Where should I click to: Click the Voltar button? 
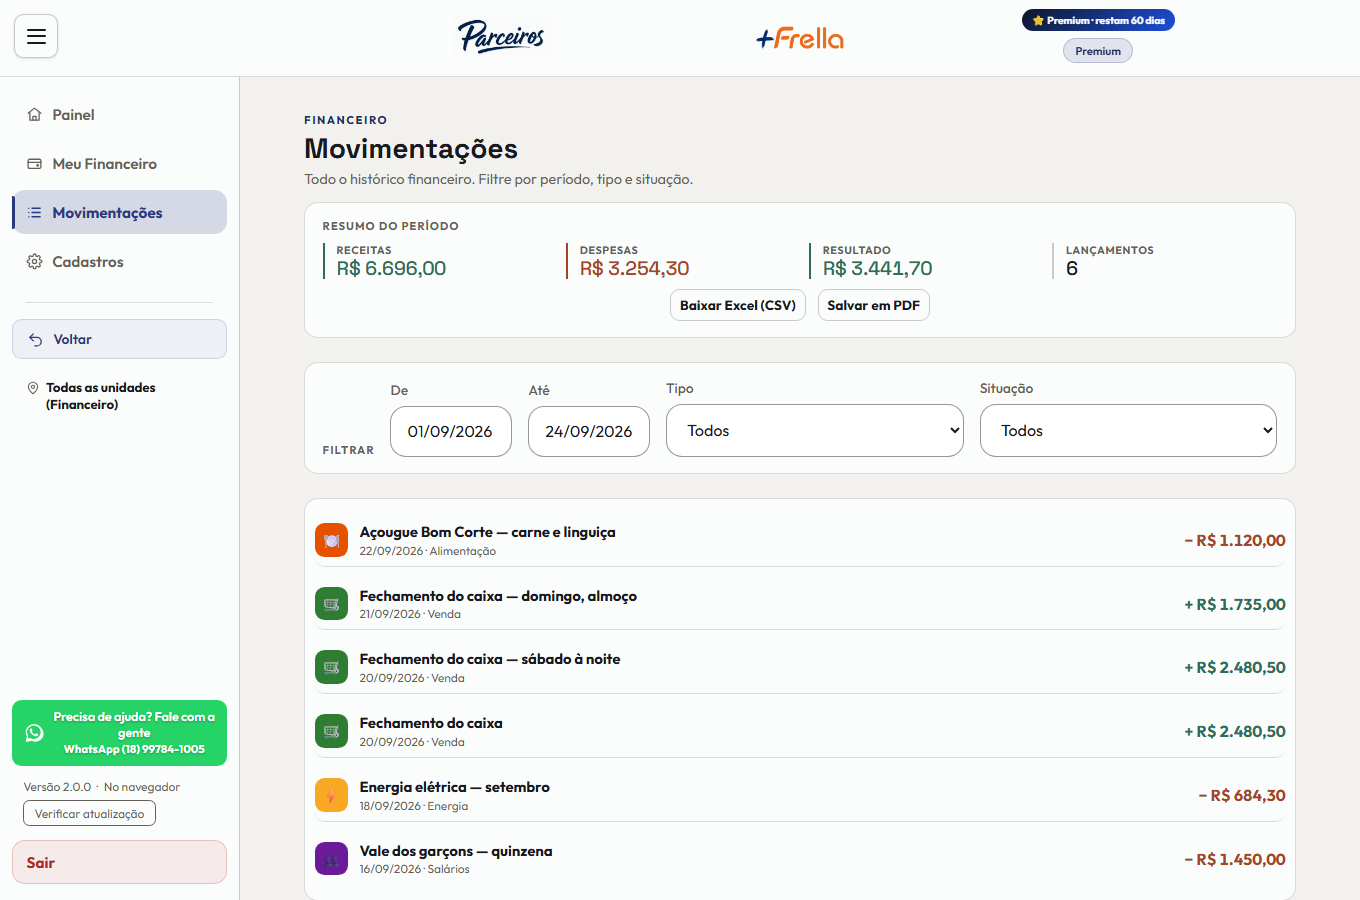(119, 339)
